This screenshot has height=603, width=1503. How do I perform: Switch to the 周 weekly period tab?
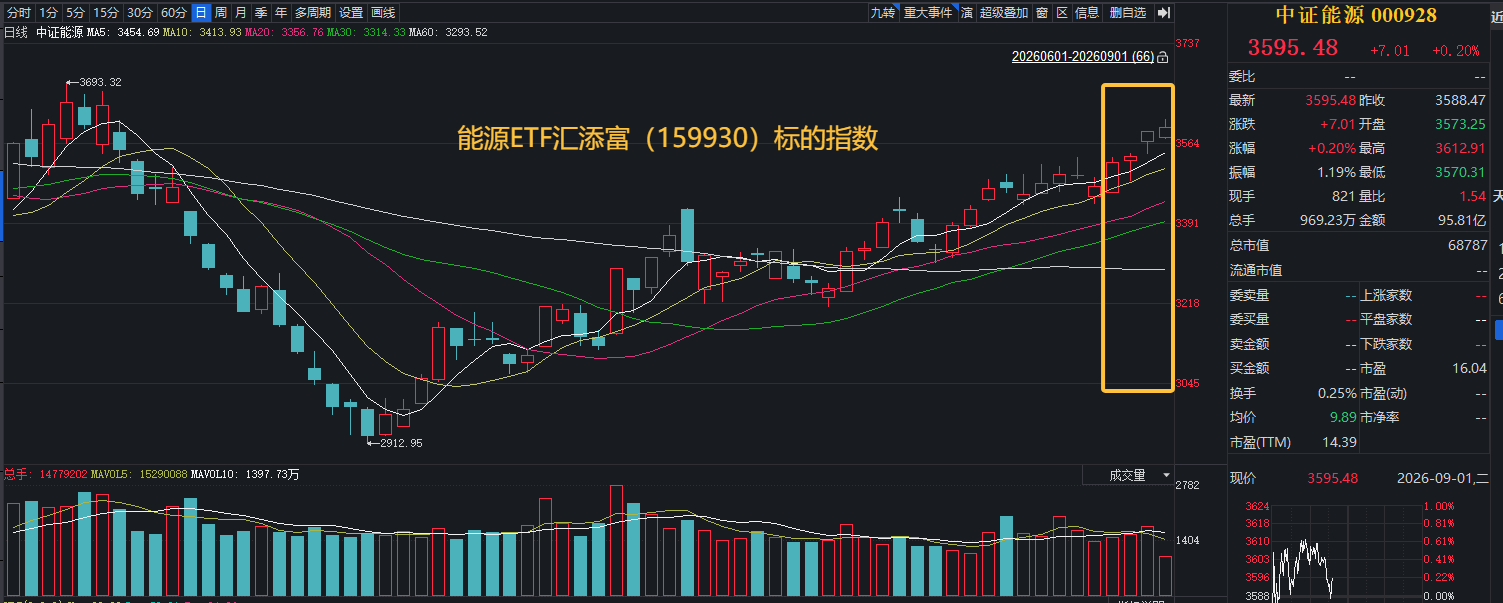[x=221, y=13]
